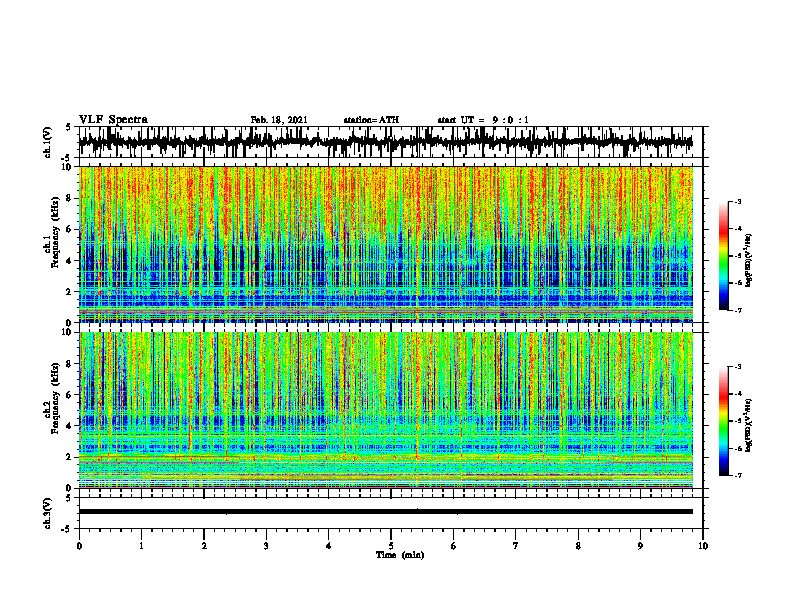Click time axis tick label '6'
This screenshot has width=792, height=612.
pyautogui.click(x=453, y=546)
